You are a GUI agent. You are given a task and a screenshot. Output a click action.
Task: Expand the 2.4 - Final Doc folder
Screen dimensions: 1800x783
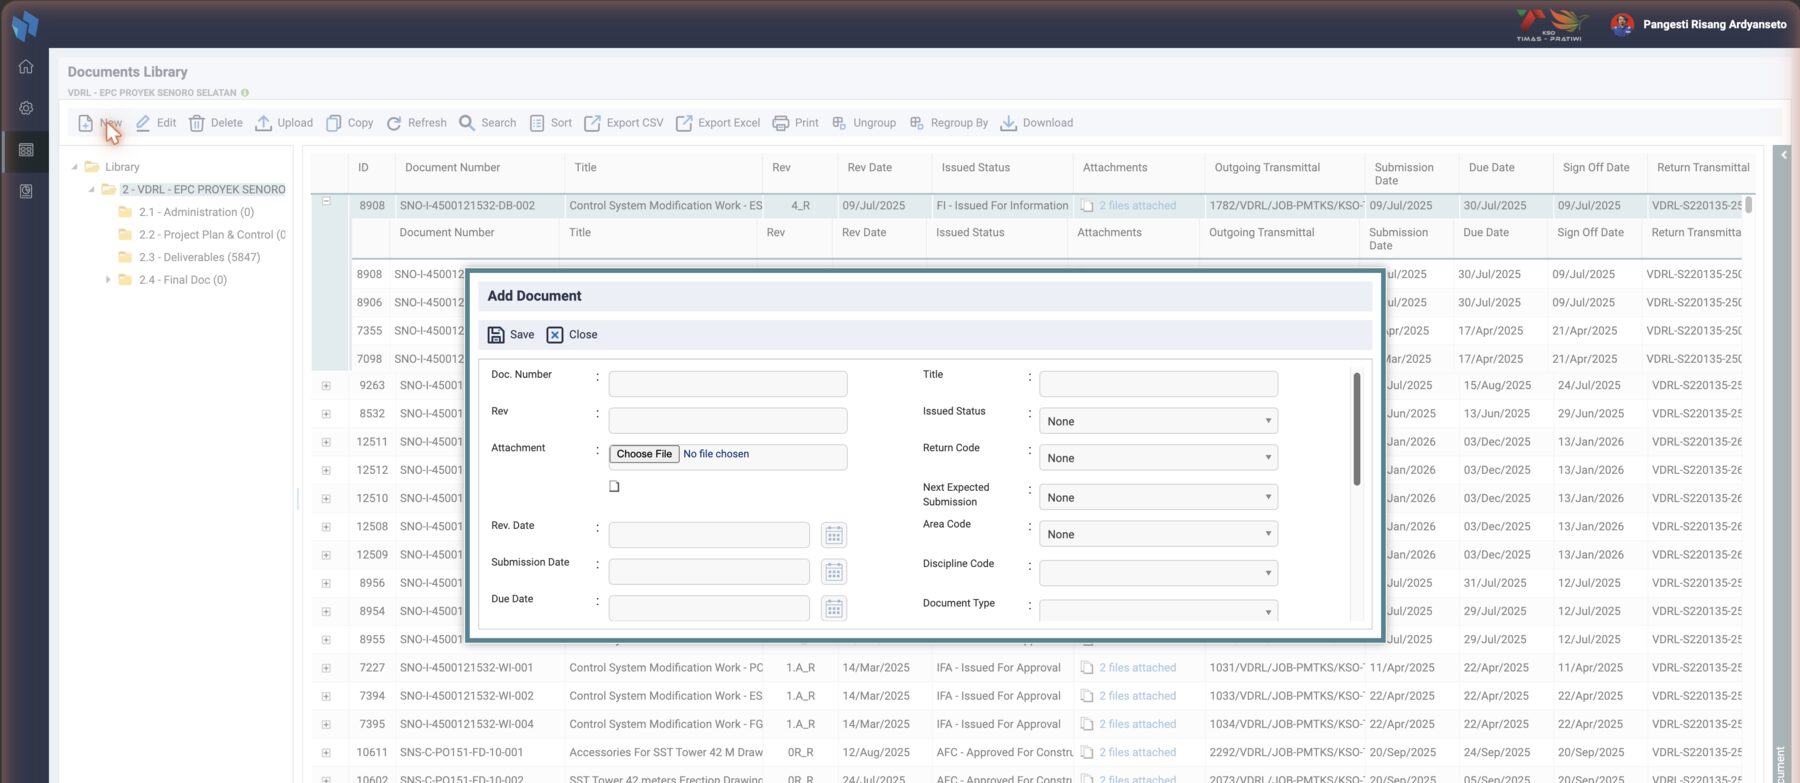click(108, 280)
